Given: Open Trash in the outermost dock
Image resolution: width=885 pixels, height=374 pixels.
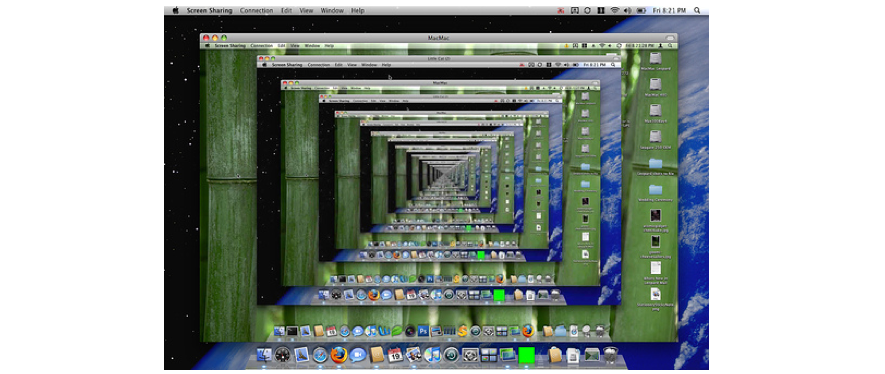Looking at the screenshot, I should tap(610, 355).
